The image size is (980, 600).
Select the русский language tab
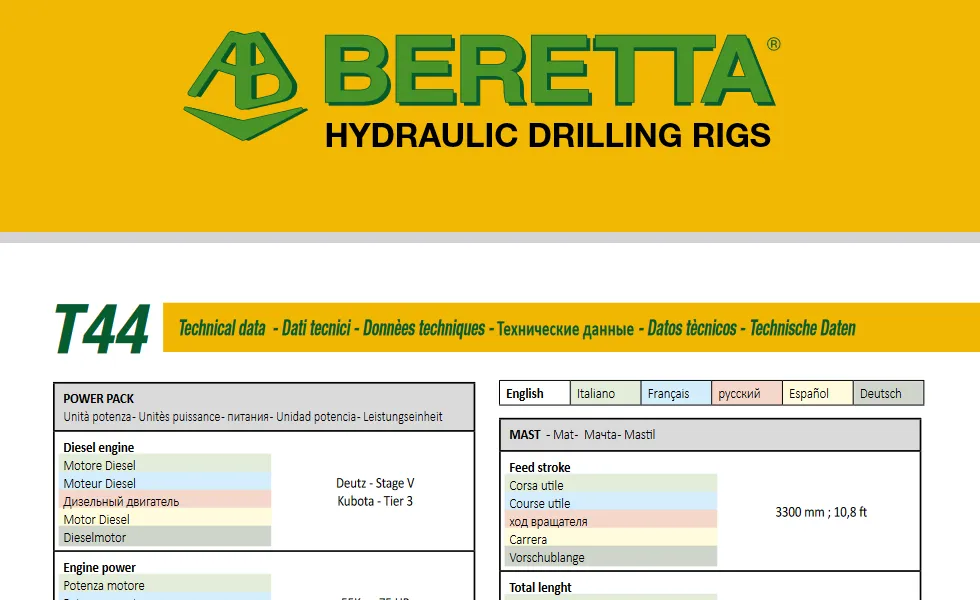746,393
